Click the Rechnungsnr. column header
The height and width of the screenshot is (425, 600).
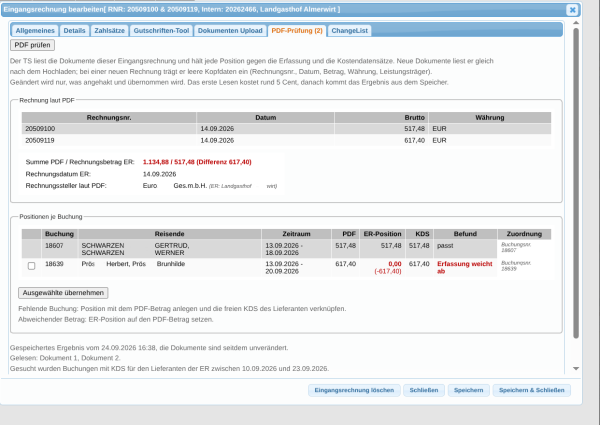(109, 117)
